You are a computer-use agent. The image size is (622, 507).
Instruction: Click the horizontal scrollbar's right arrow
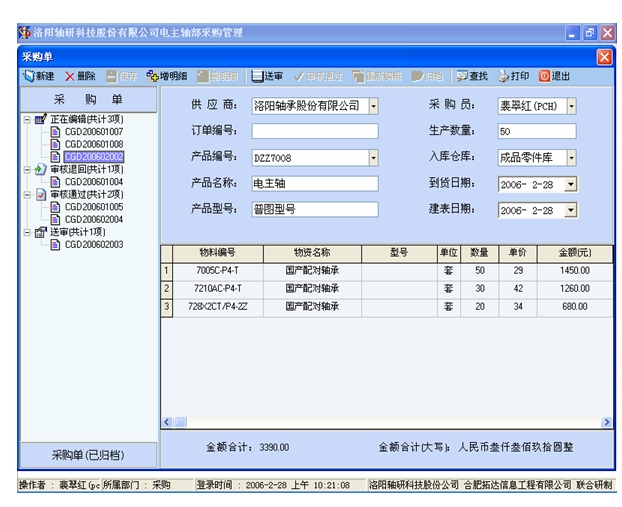pyautogui.click(x=606, y=422)
